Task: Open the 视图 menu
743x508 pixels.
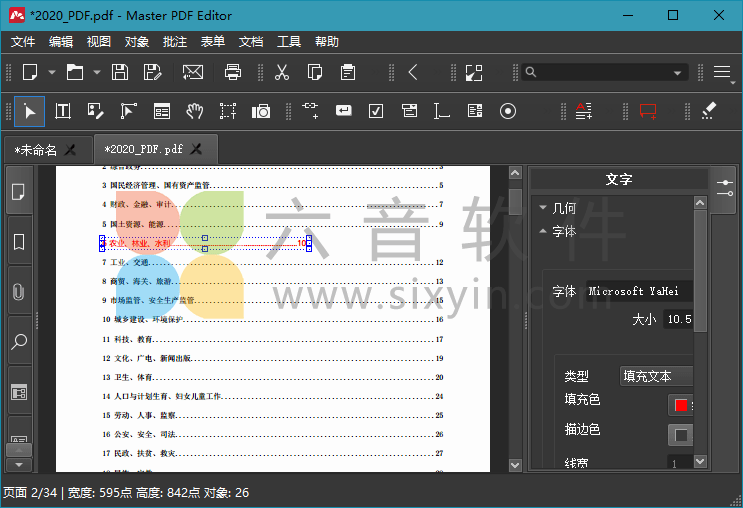Action: [99, 42]
